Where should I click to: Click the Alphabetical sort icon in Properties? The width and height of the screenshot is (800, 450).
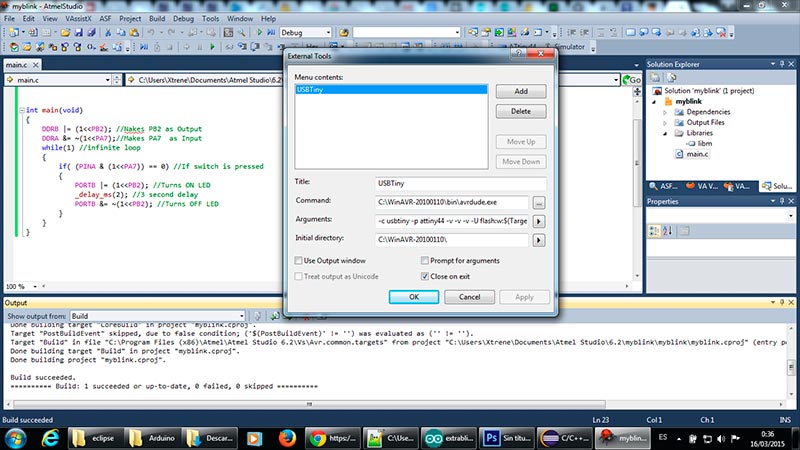click(x=667, y=231)
